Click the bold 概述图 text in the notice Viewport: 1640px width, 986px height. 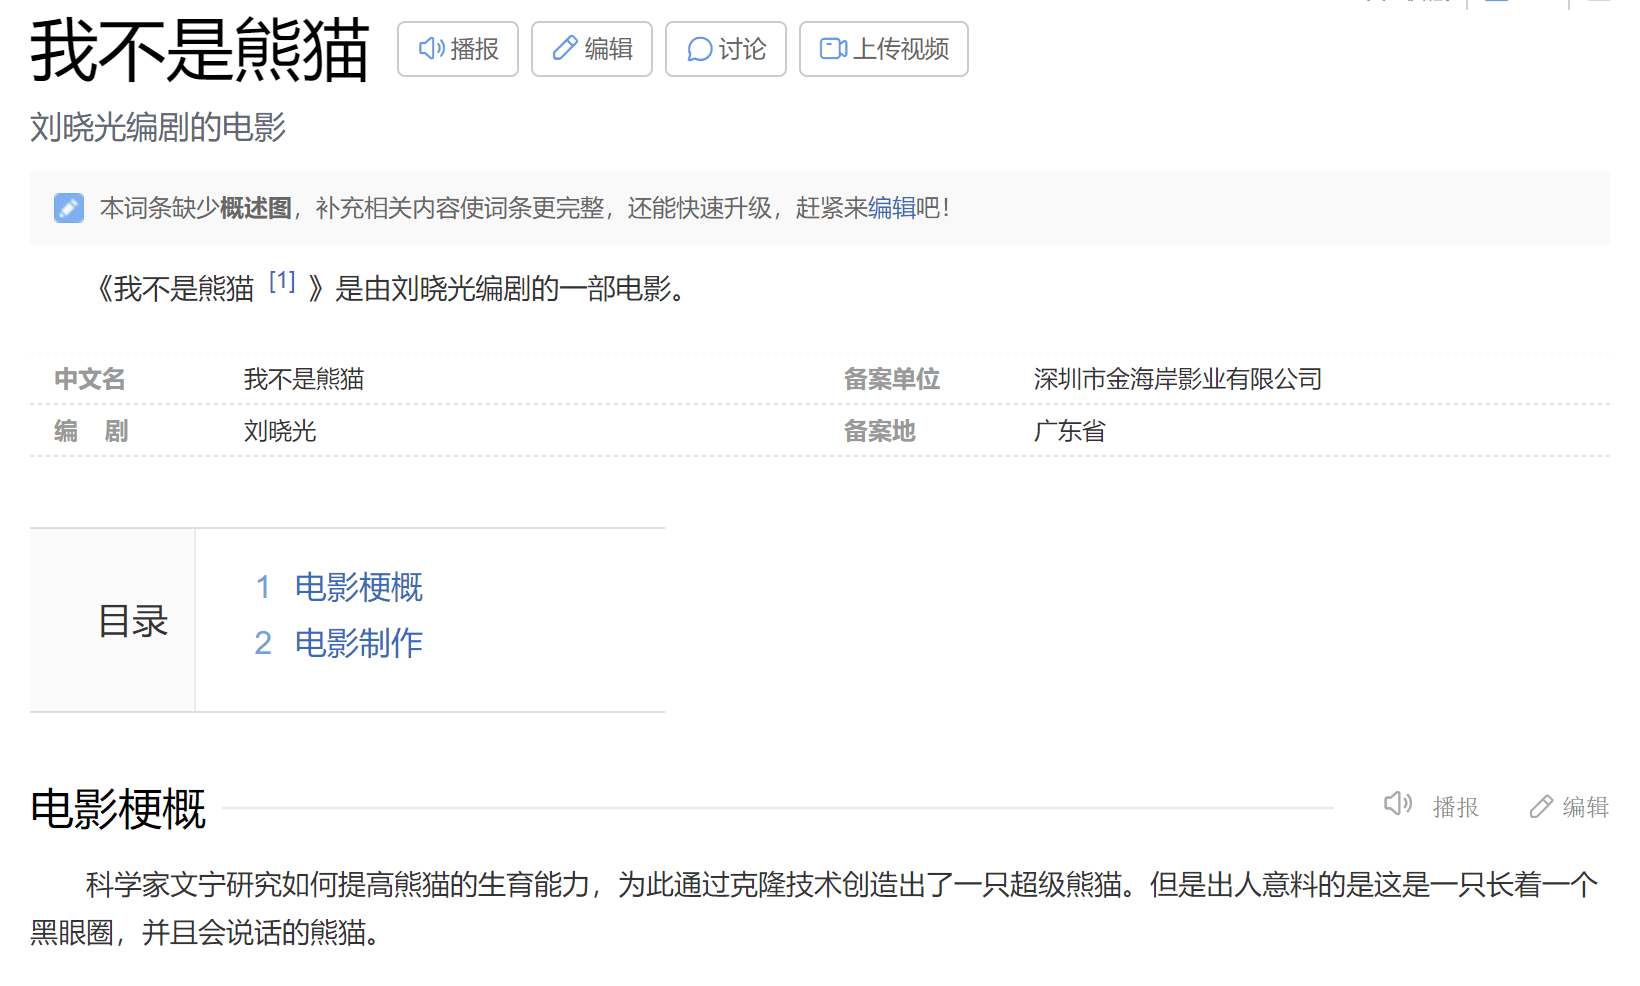tap(255, 208)
